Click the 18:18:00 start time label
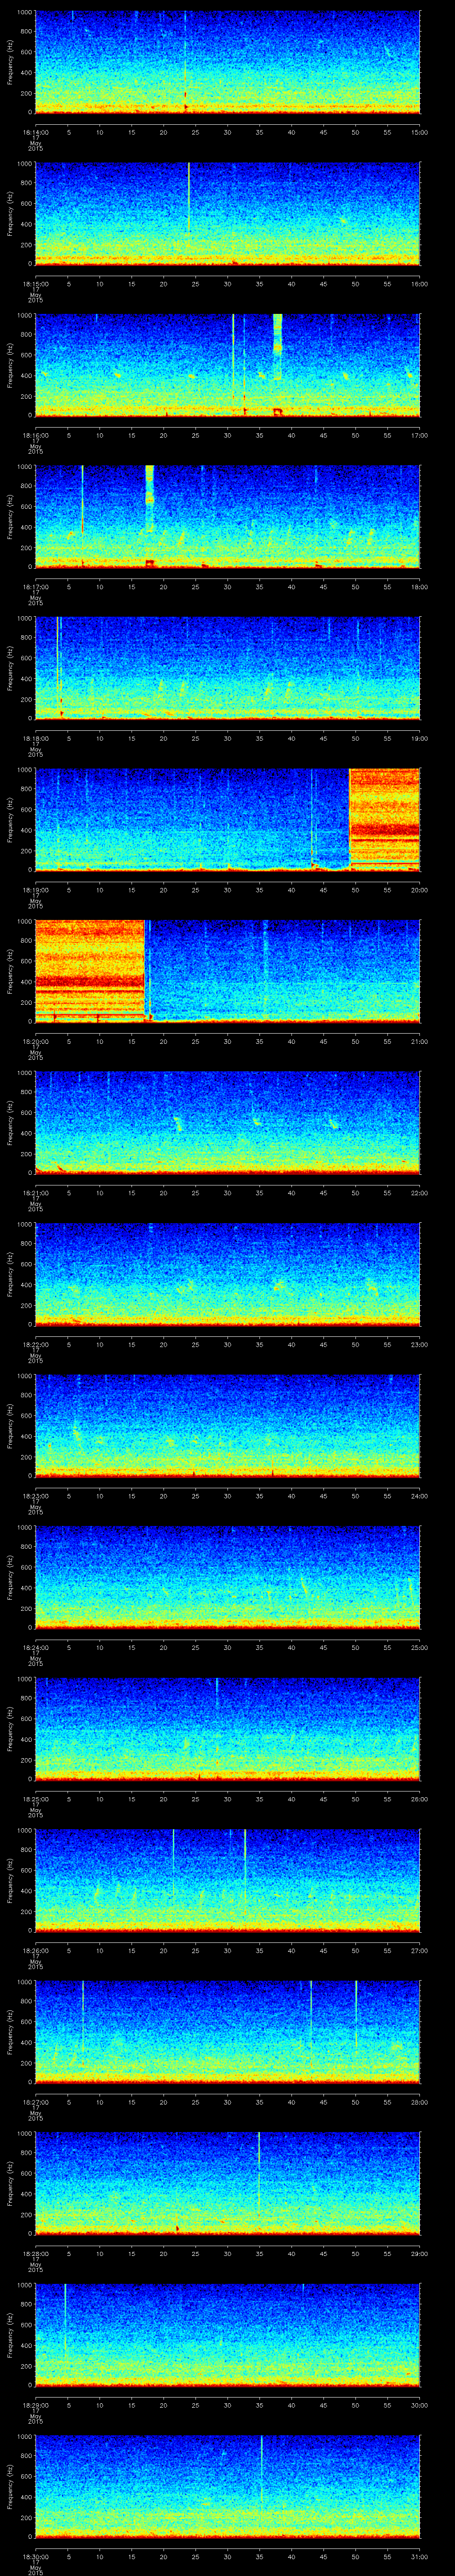 tap(35, 738)
